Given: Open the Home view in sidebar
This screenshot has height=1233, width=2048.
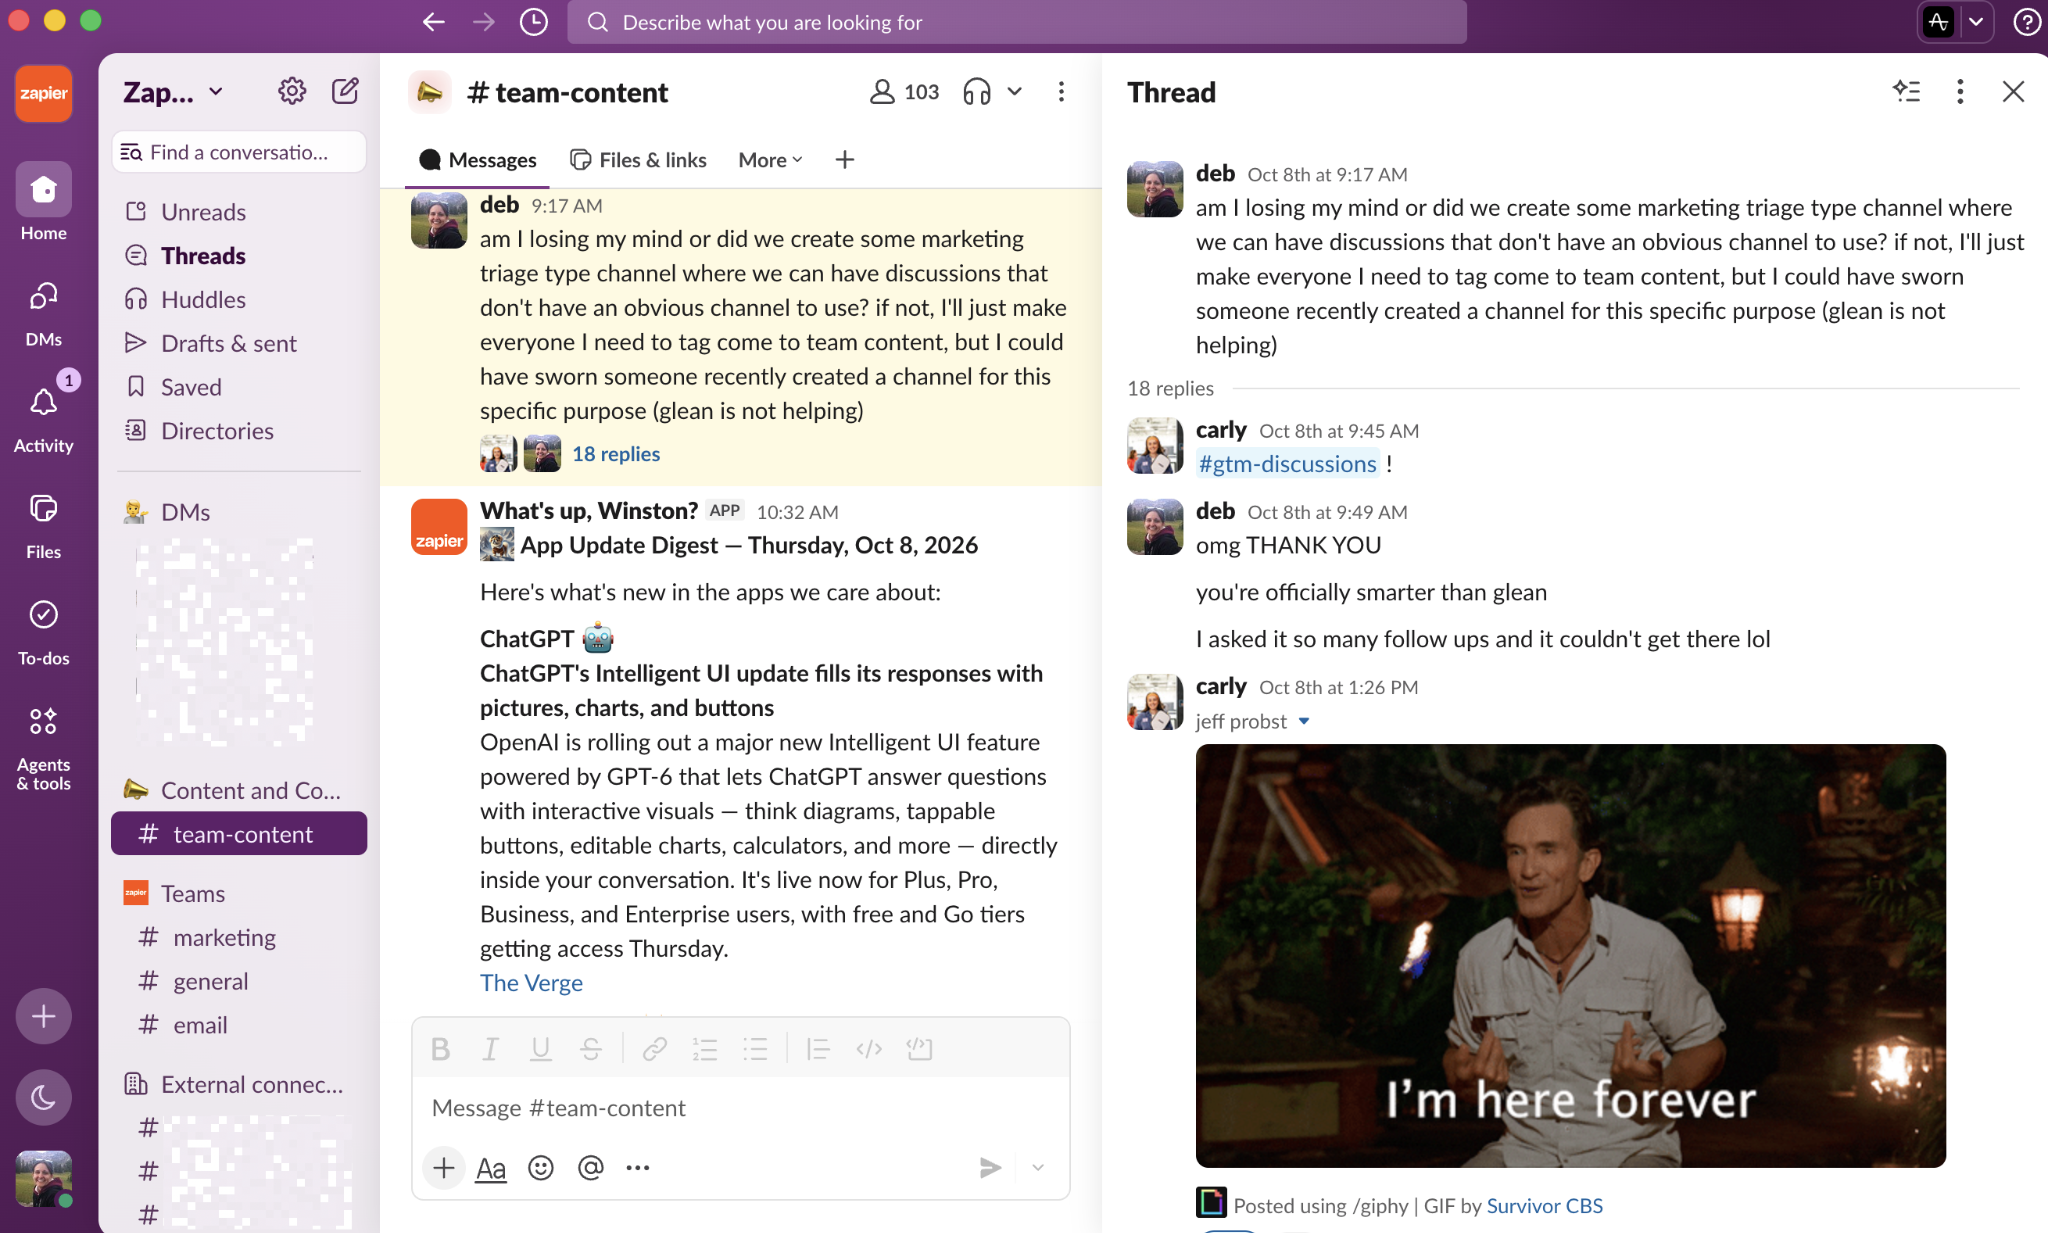Looking at the screenshot, I should 43,203.
